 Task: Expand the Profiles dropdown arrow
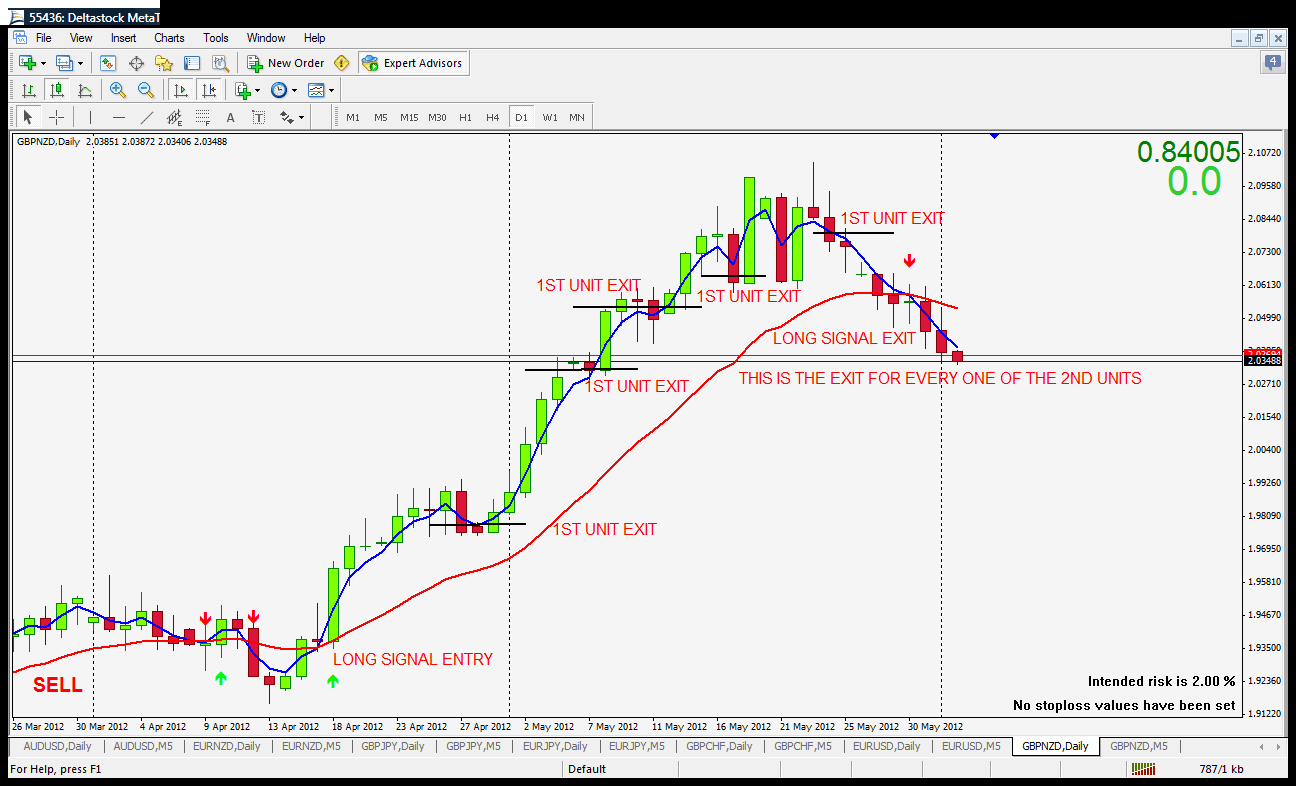[x=81, y=63]
